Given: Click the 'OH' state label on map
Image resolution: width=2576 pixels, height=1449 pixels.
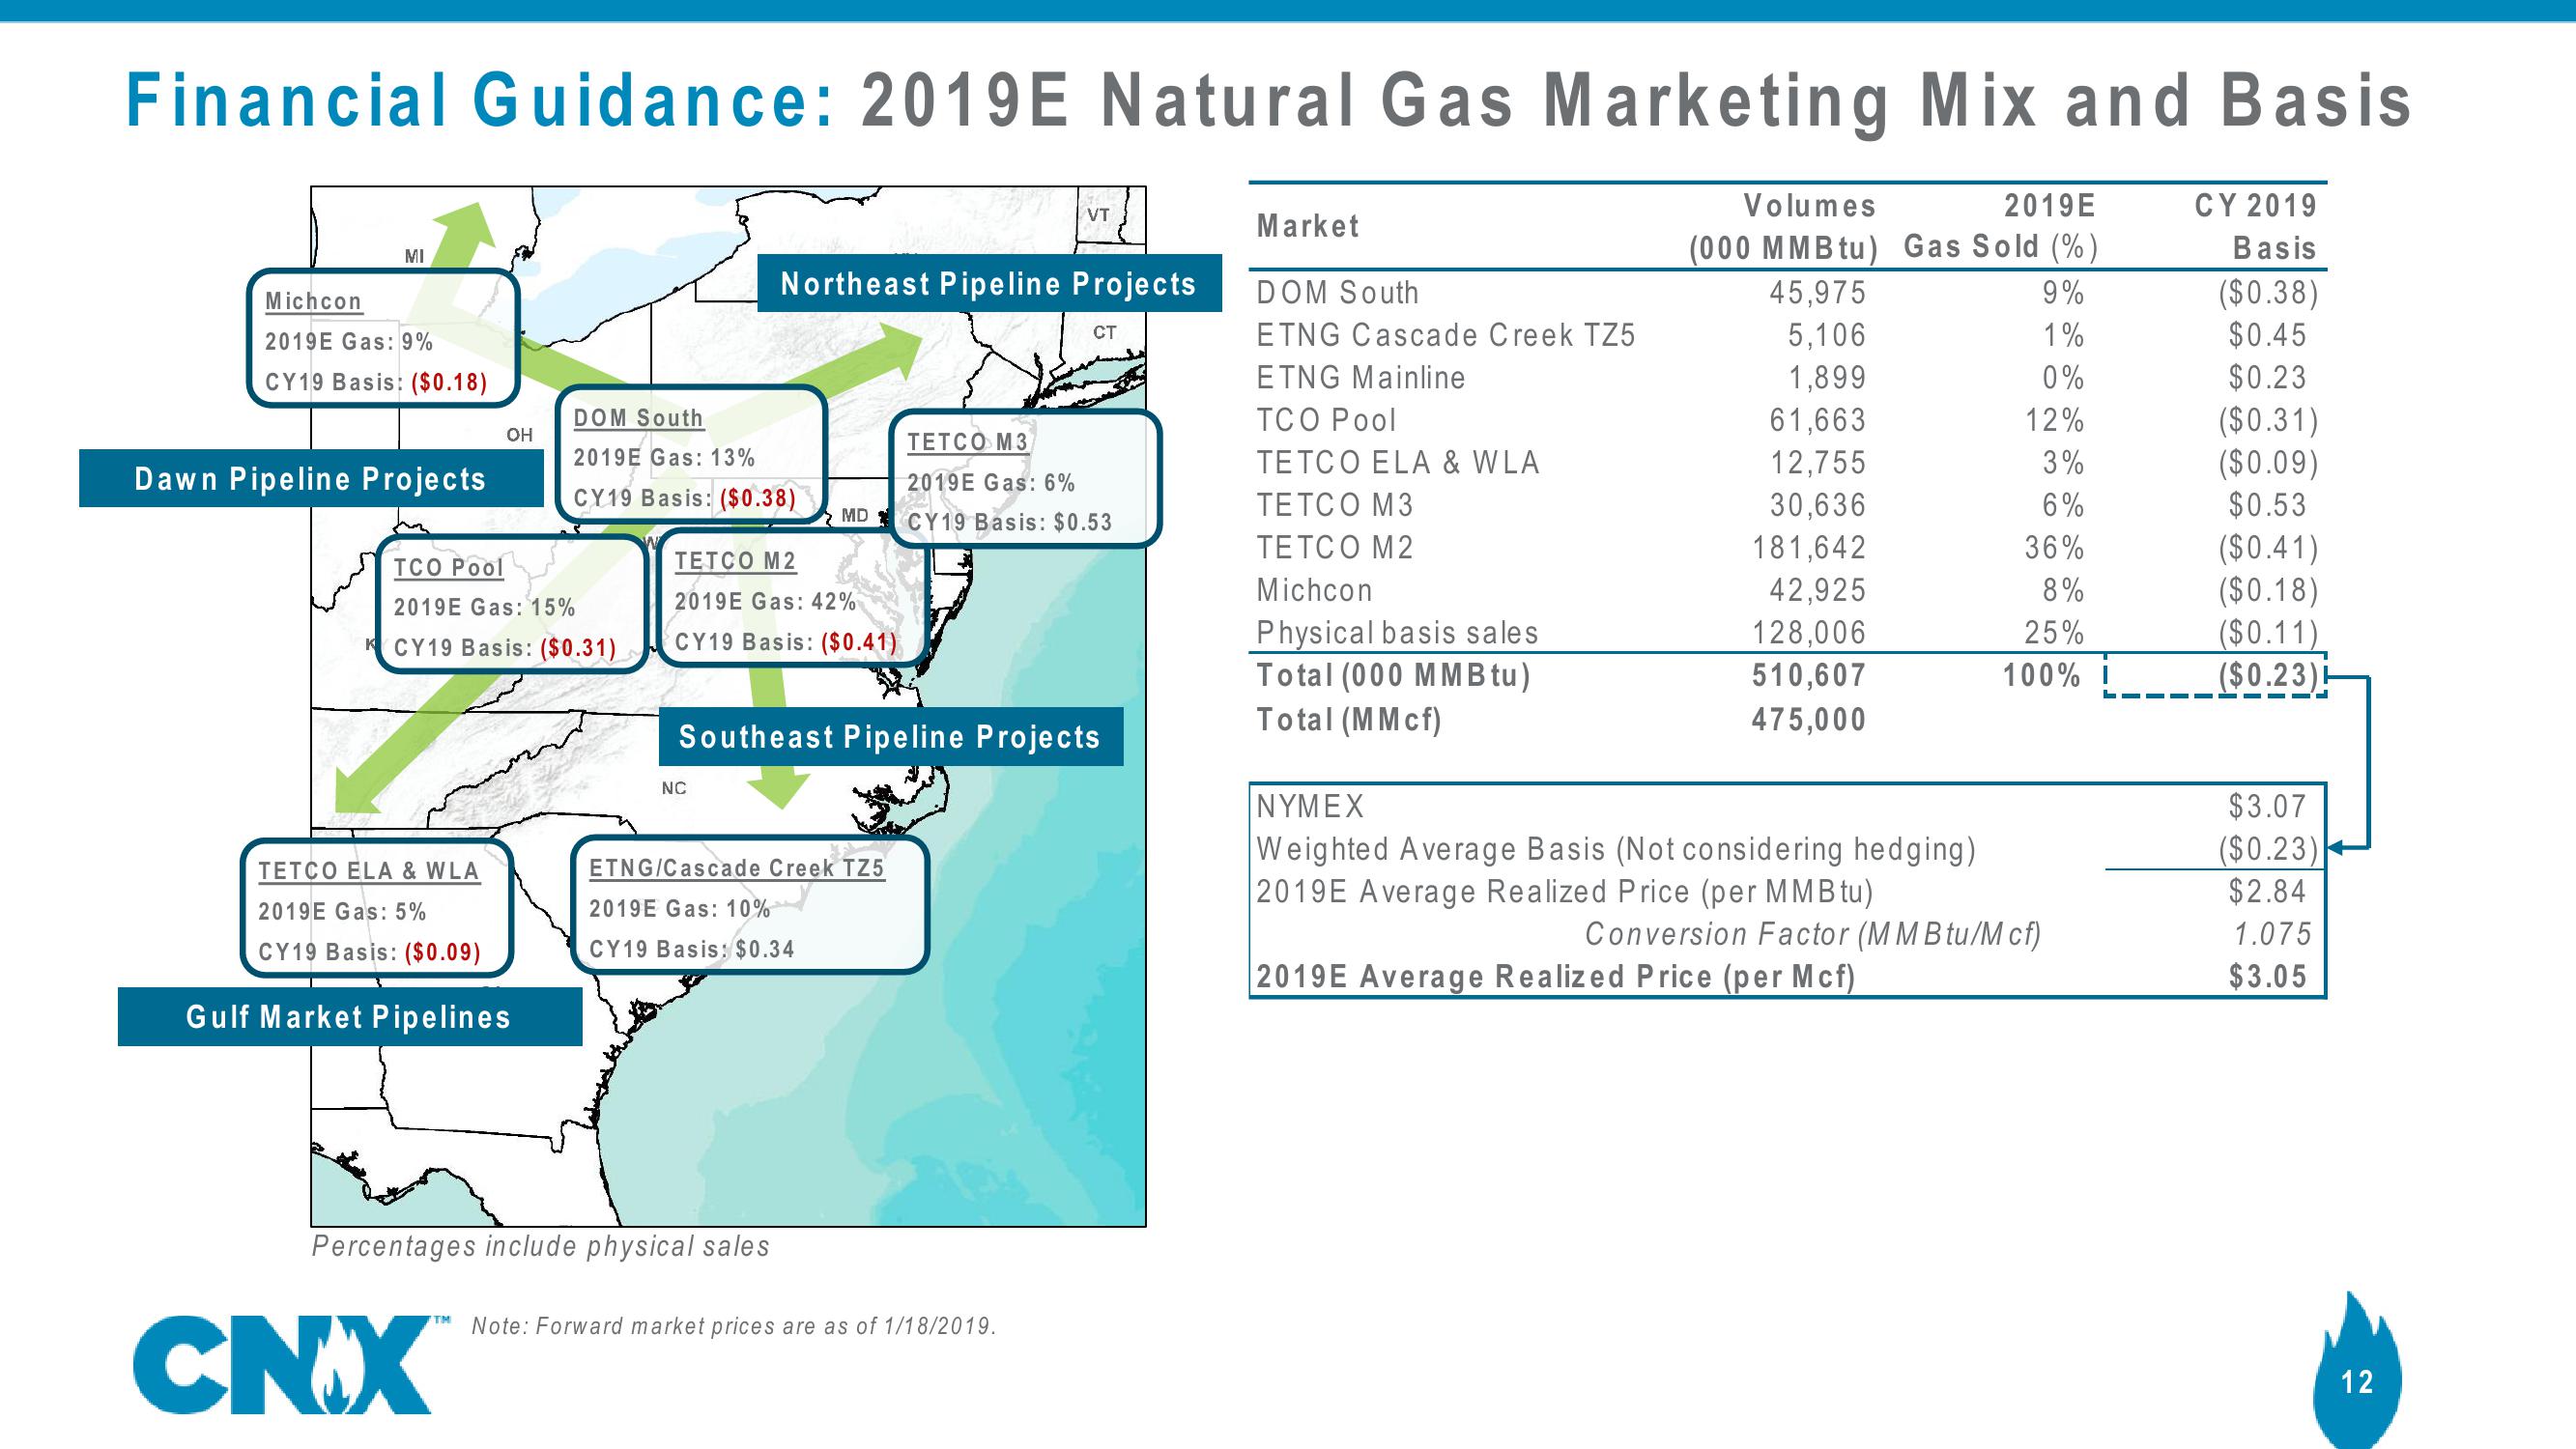Looking at the screenshot, I should pos(519,434).
